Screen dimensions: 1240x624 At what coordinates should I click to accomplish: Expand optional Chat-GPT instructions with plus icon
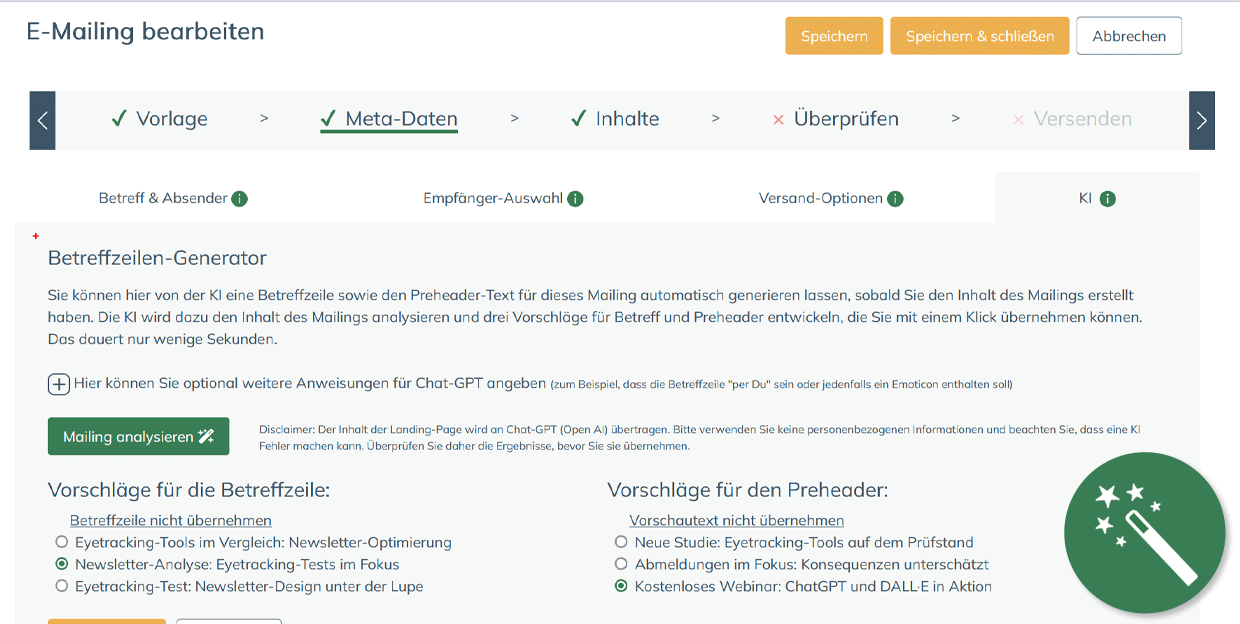(59, 384)
